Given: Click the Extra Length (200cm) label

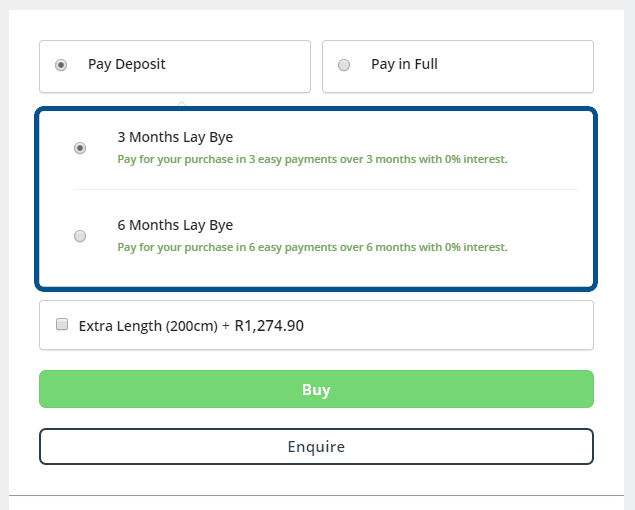Looking at the screenshot, I should click(148, 326).
